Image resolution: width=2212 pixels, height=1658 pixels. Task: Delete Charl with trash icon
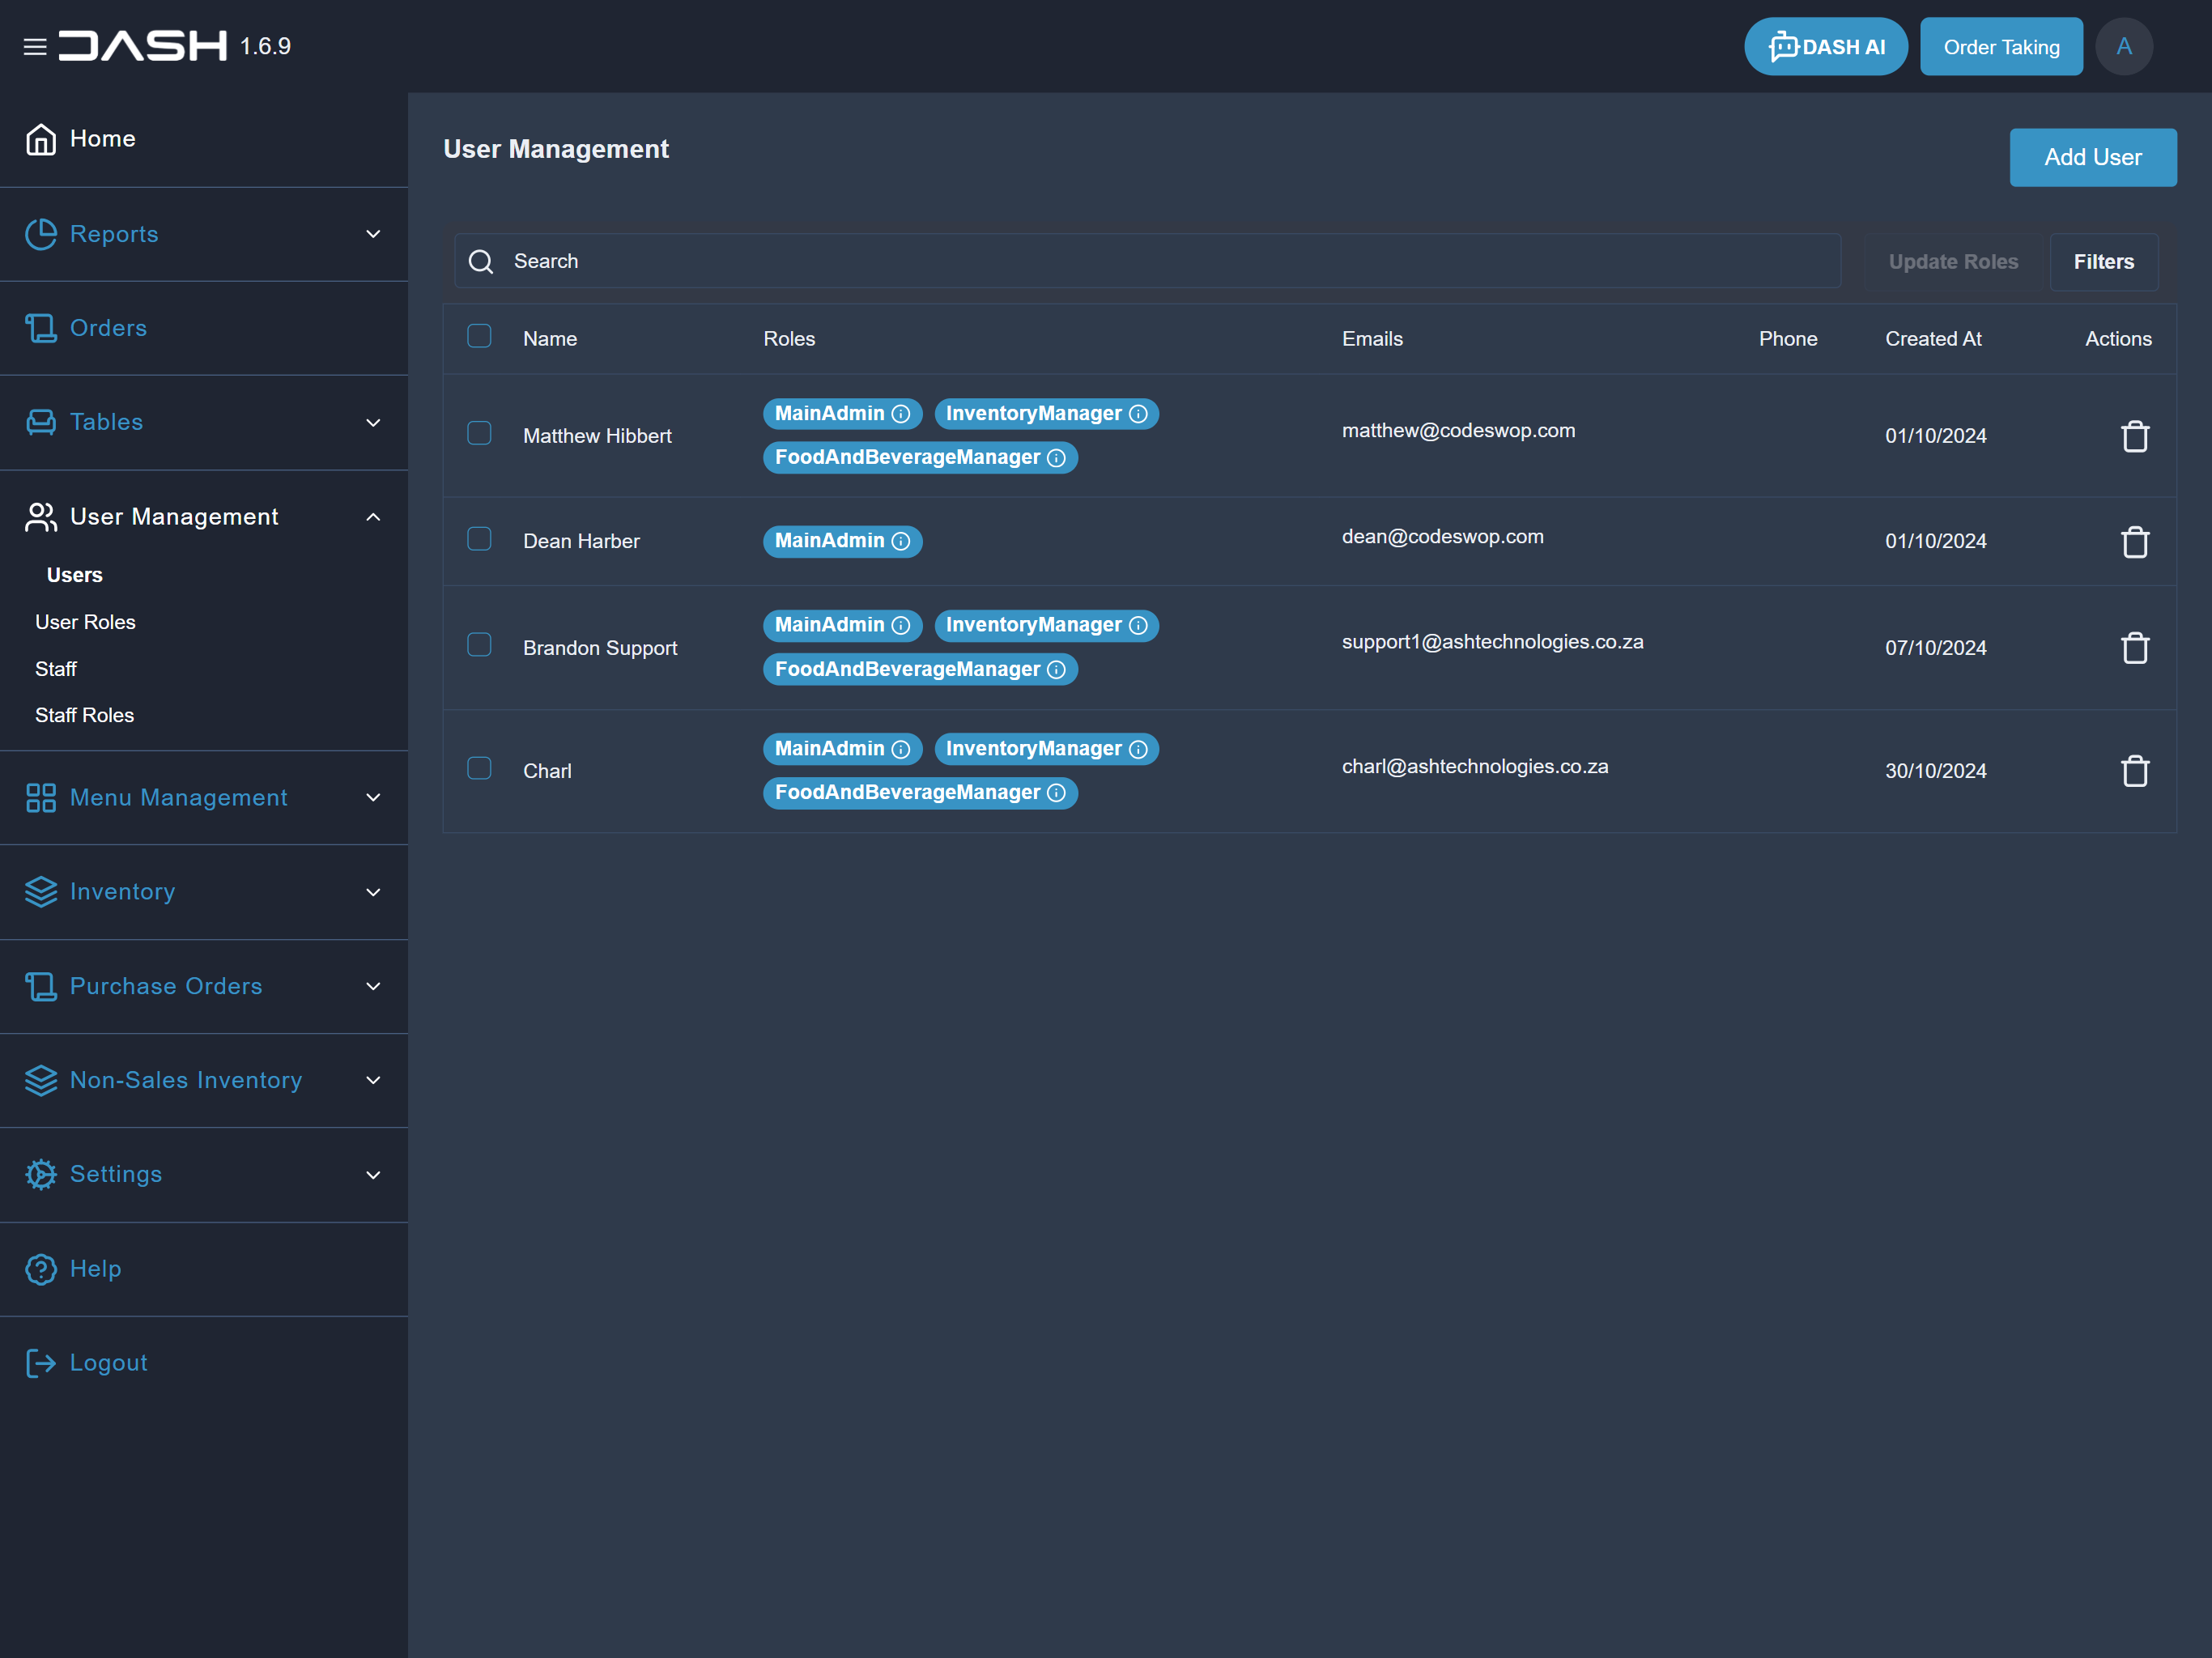coord(2135,771)
